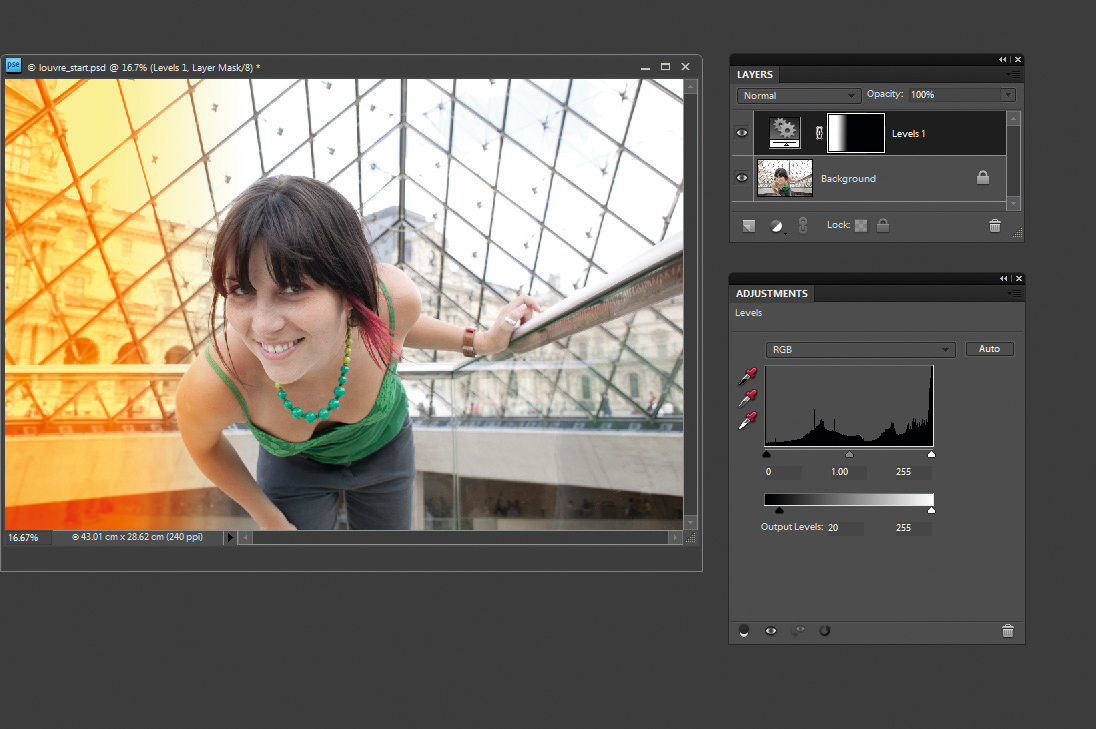Adjust the white output levels slider
The image size is (1096, 729).
931,510
